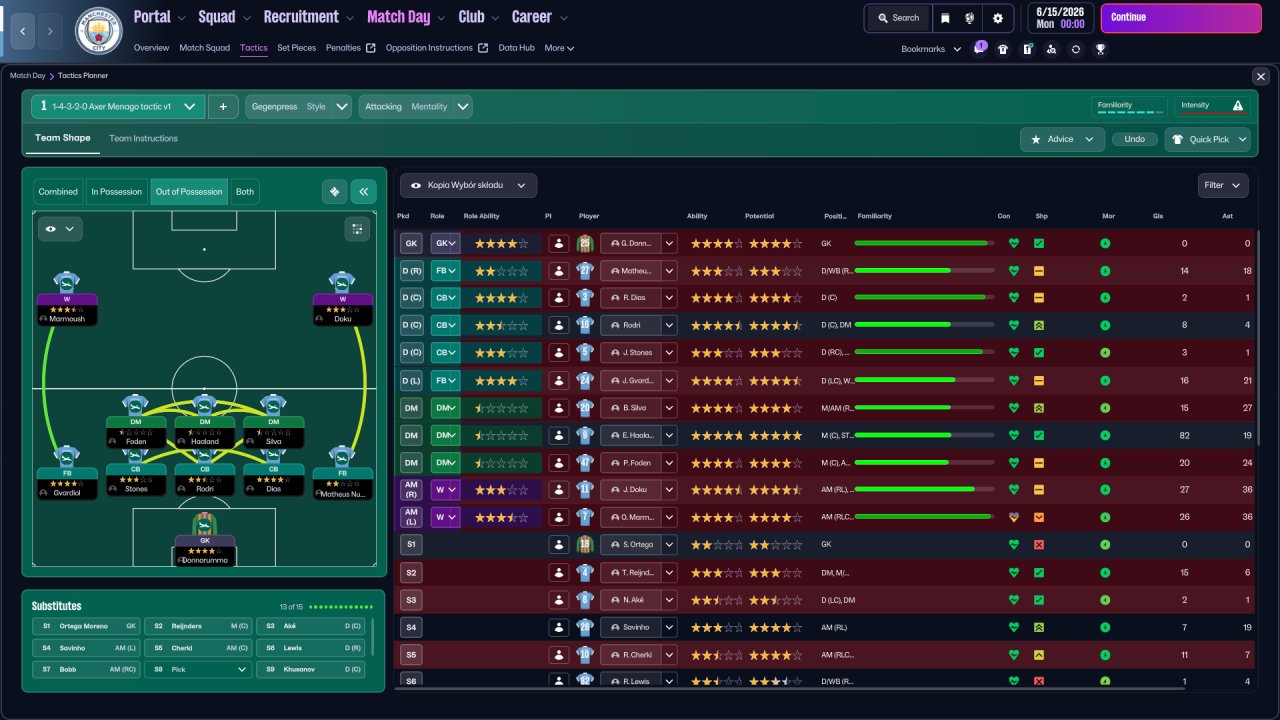This screenshot has height=720, width=1280.
Task: Open the Squad menu
Action: (x=224, y=17)
